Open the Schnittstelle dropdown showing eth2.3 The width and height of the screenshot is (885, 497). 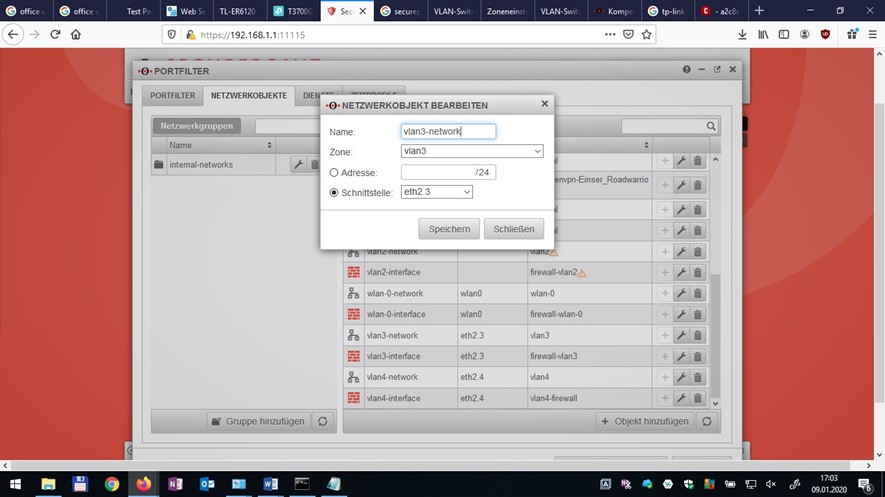click(x=436, y=192)
